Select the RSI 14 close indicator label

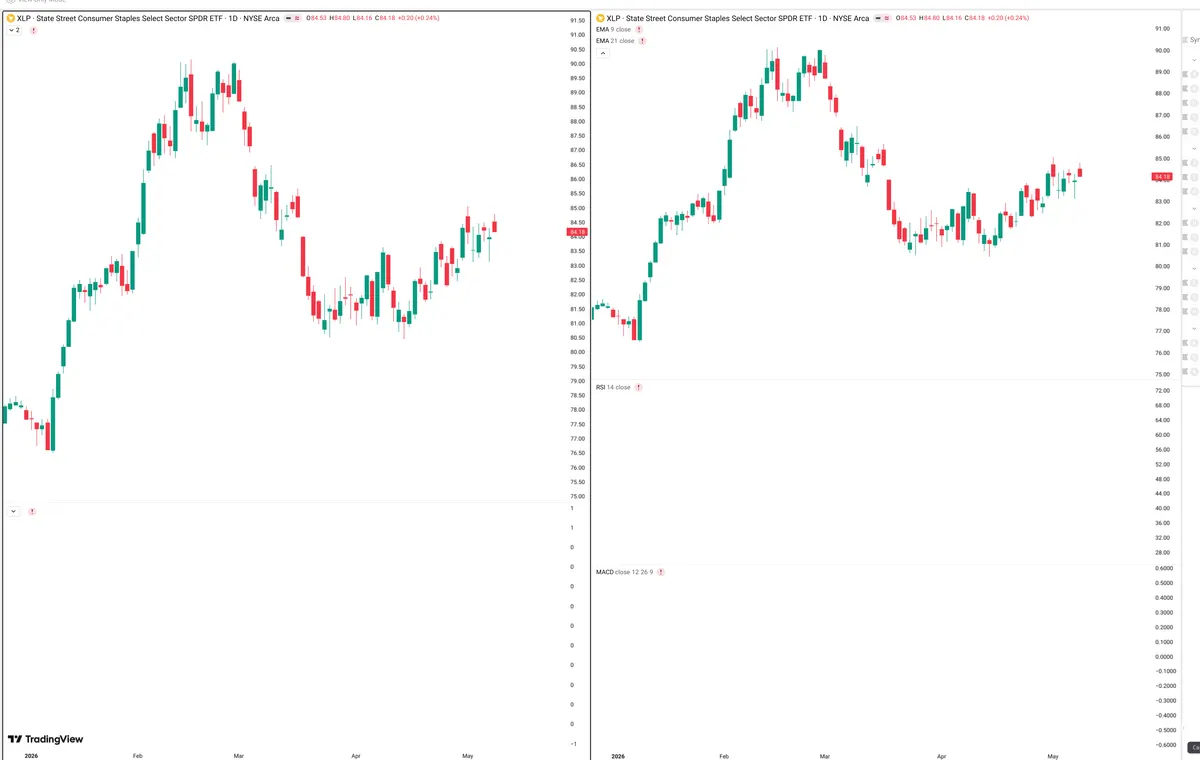point(613,387)
